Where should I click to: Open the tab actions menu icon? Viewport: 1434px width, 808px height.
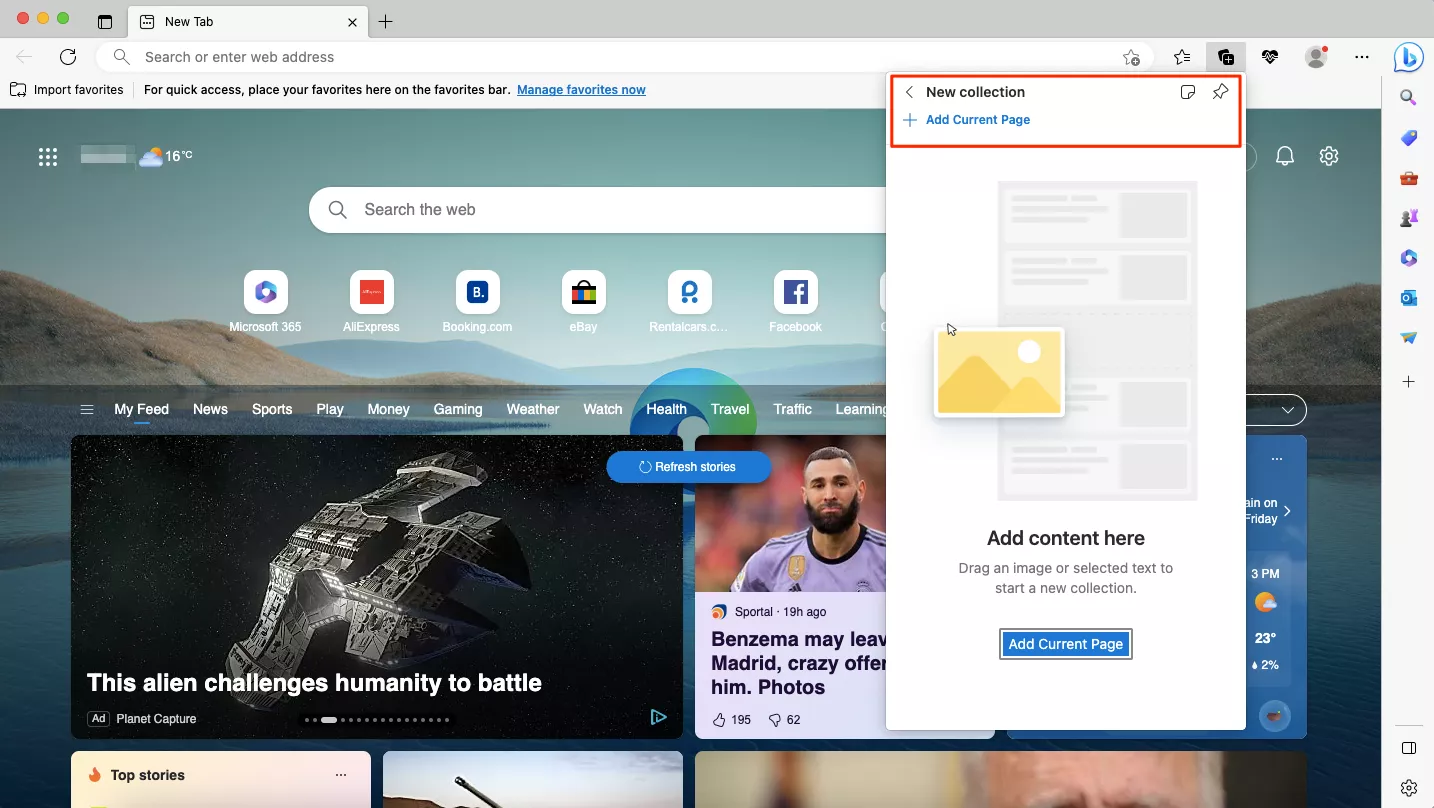pyautogui.click(x=105, y=21)
